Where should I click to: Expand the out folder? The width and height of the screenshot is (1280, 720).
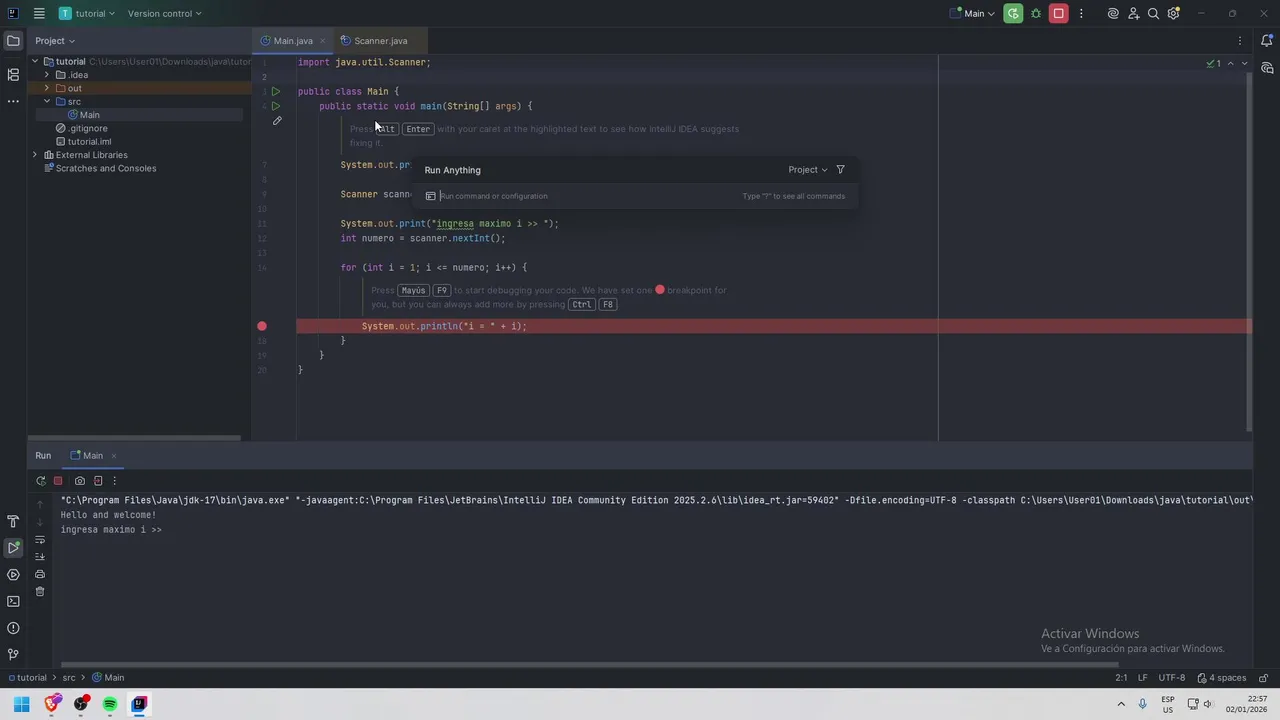[47, 88]
